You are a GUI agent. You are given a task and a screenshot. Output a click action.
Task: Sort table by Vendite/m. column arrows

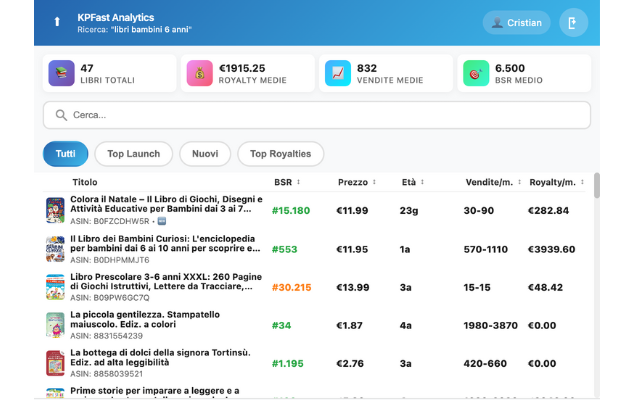point(519,182)
